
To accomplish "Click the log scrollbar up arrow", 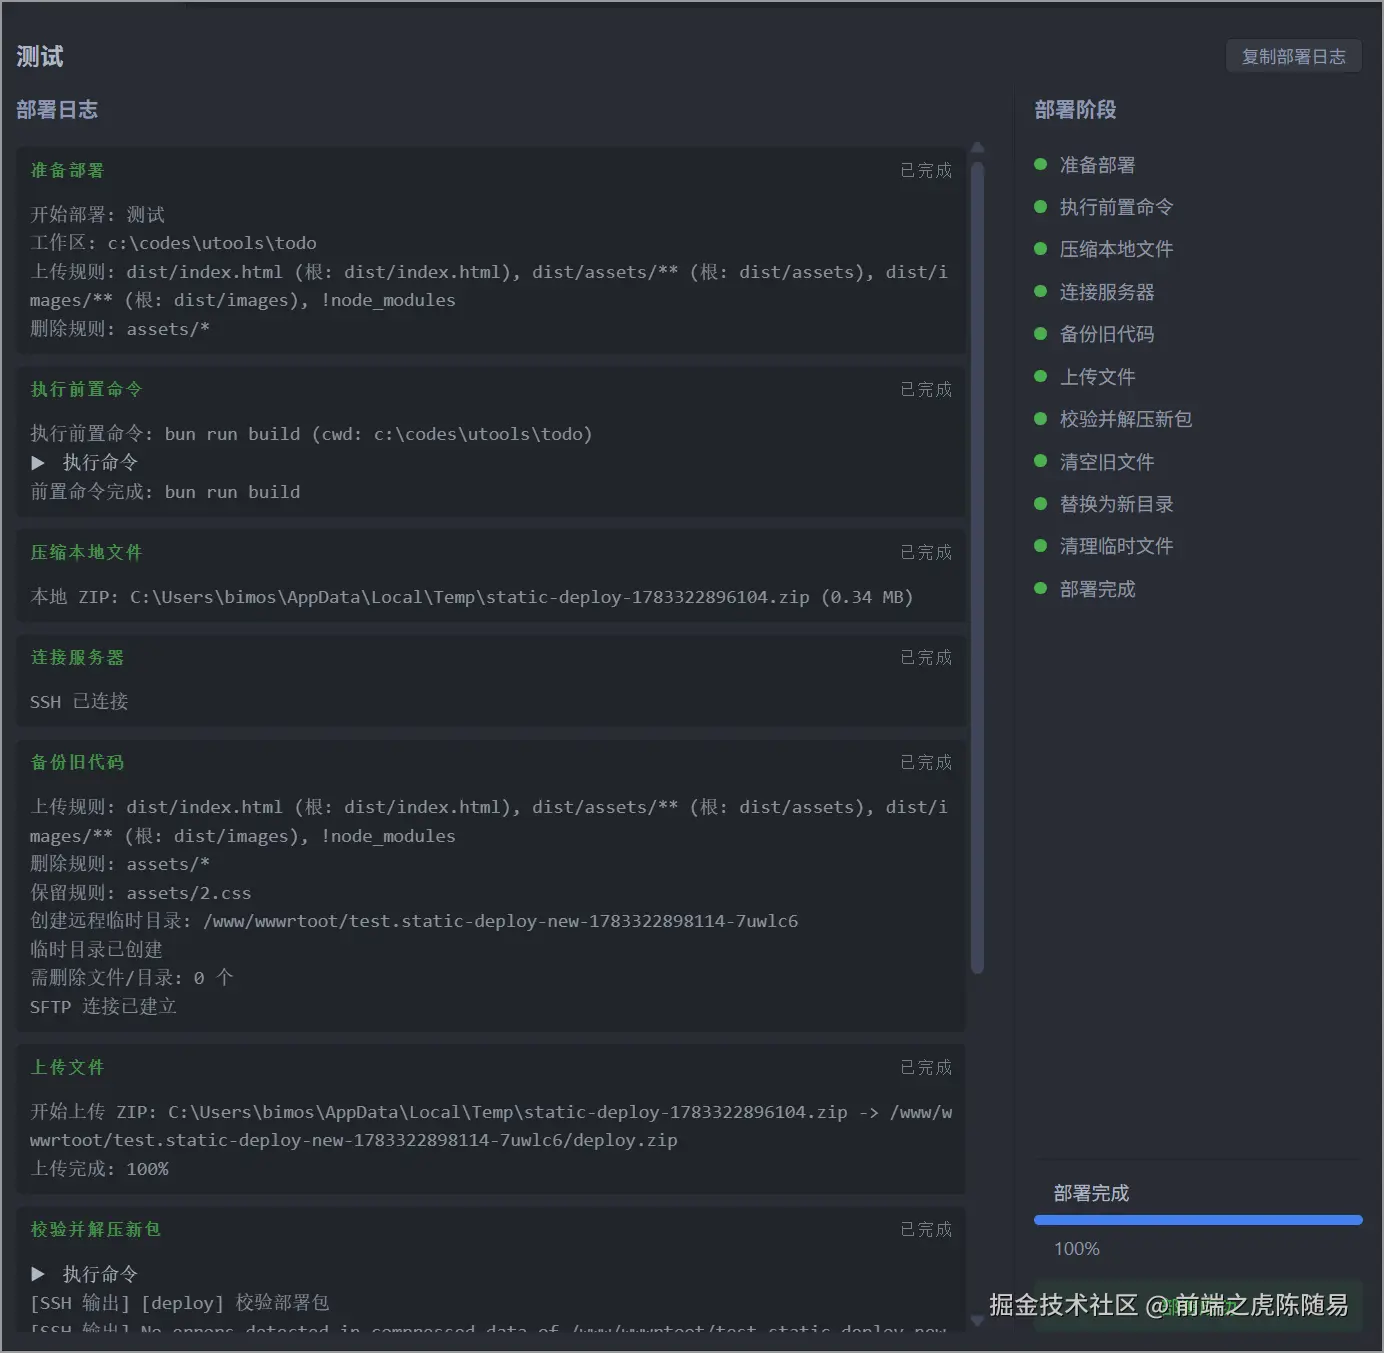I will click(978, 148).
